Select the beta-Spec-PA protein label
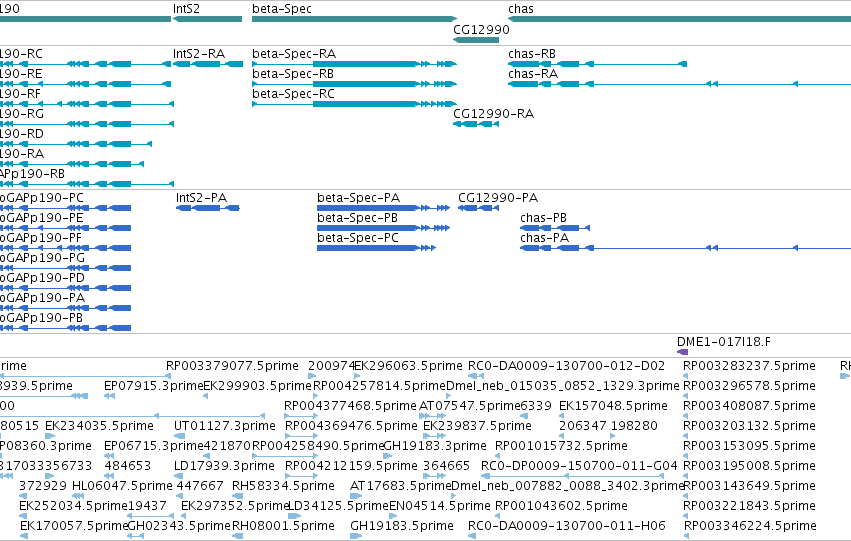This screenshot has width=851, height=541. pyautogui.click(x=358, y=198)
